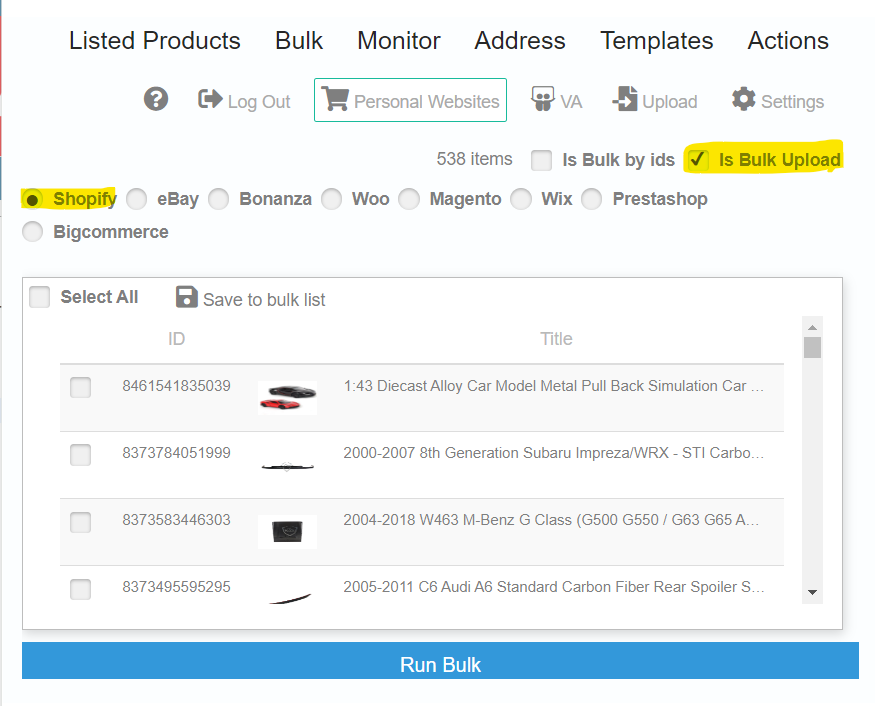Click the Run Bulk button
The height and width of the screenshot is (706, 875).
coord(440,661)
